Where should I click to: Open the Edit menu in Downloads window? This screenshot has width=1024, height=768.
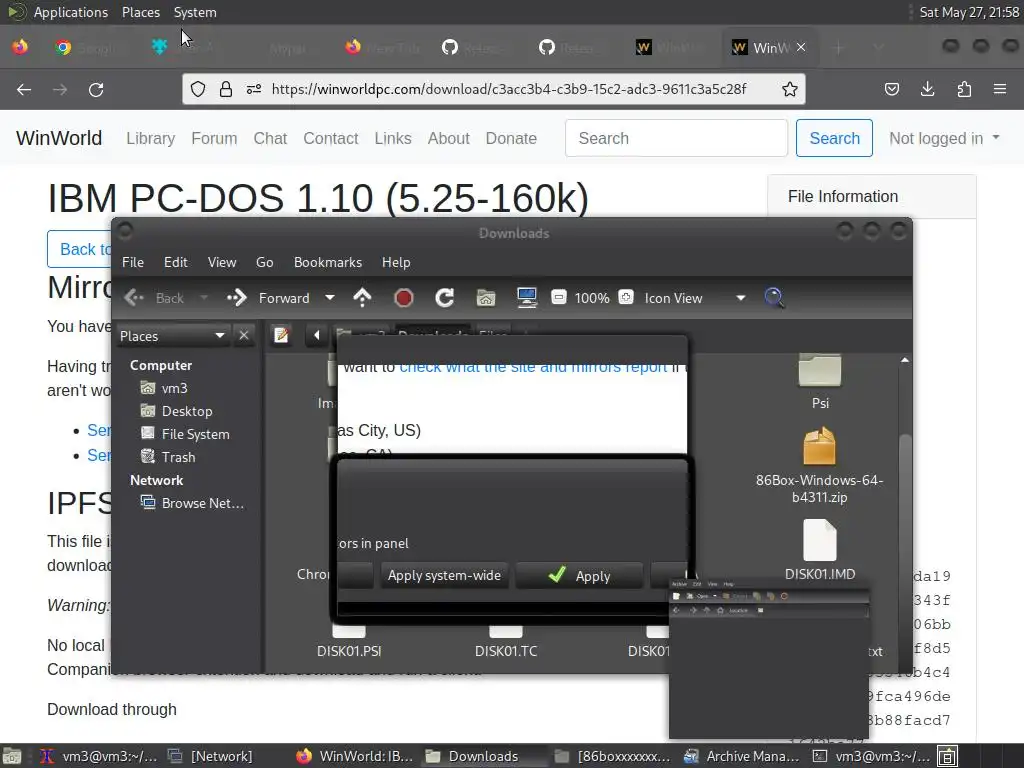(x=176, y=262)
